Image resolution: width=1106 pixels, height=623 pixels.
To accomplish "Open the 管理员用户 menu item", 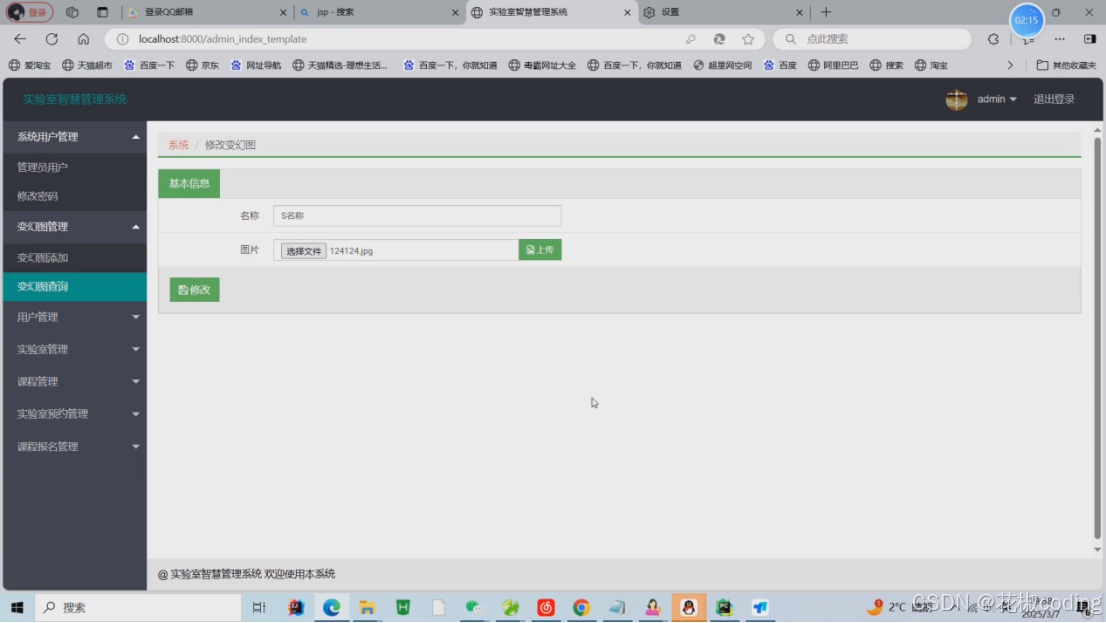I will [75, 167].
